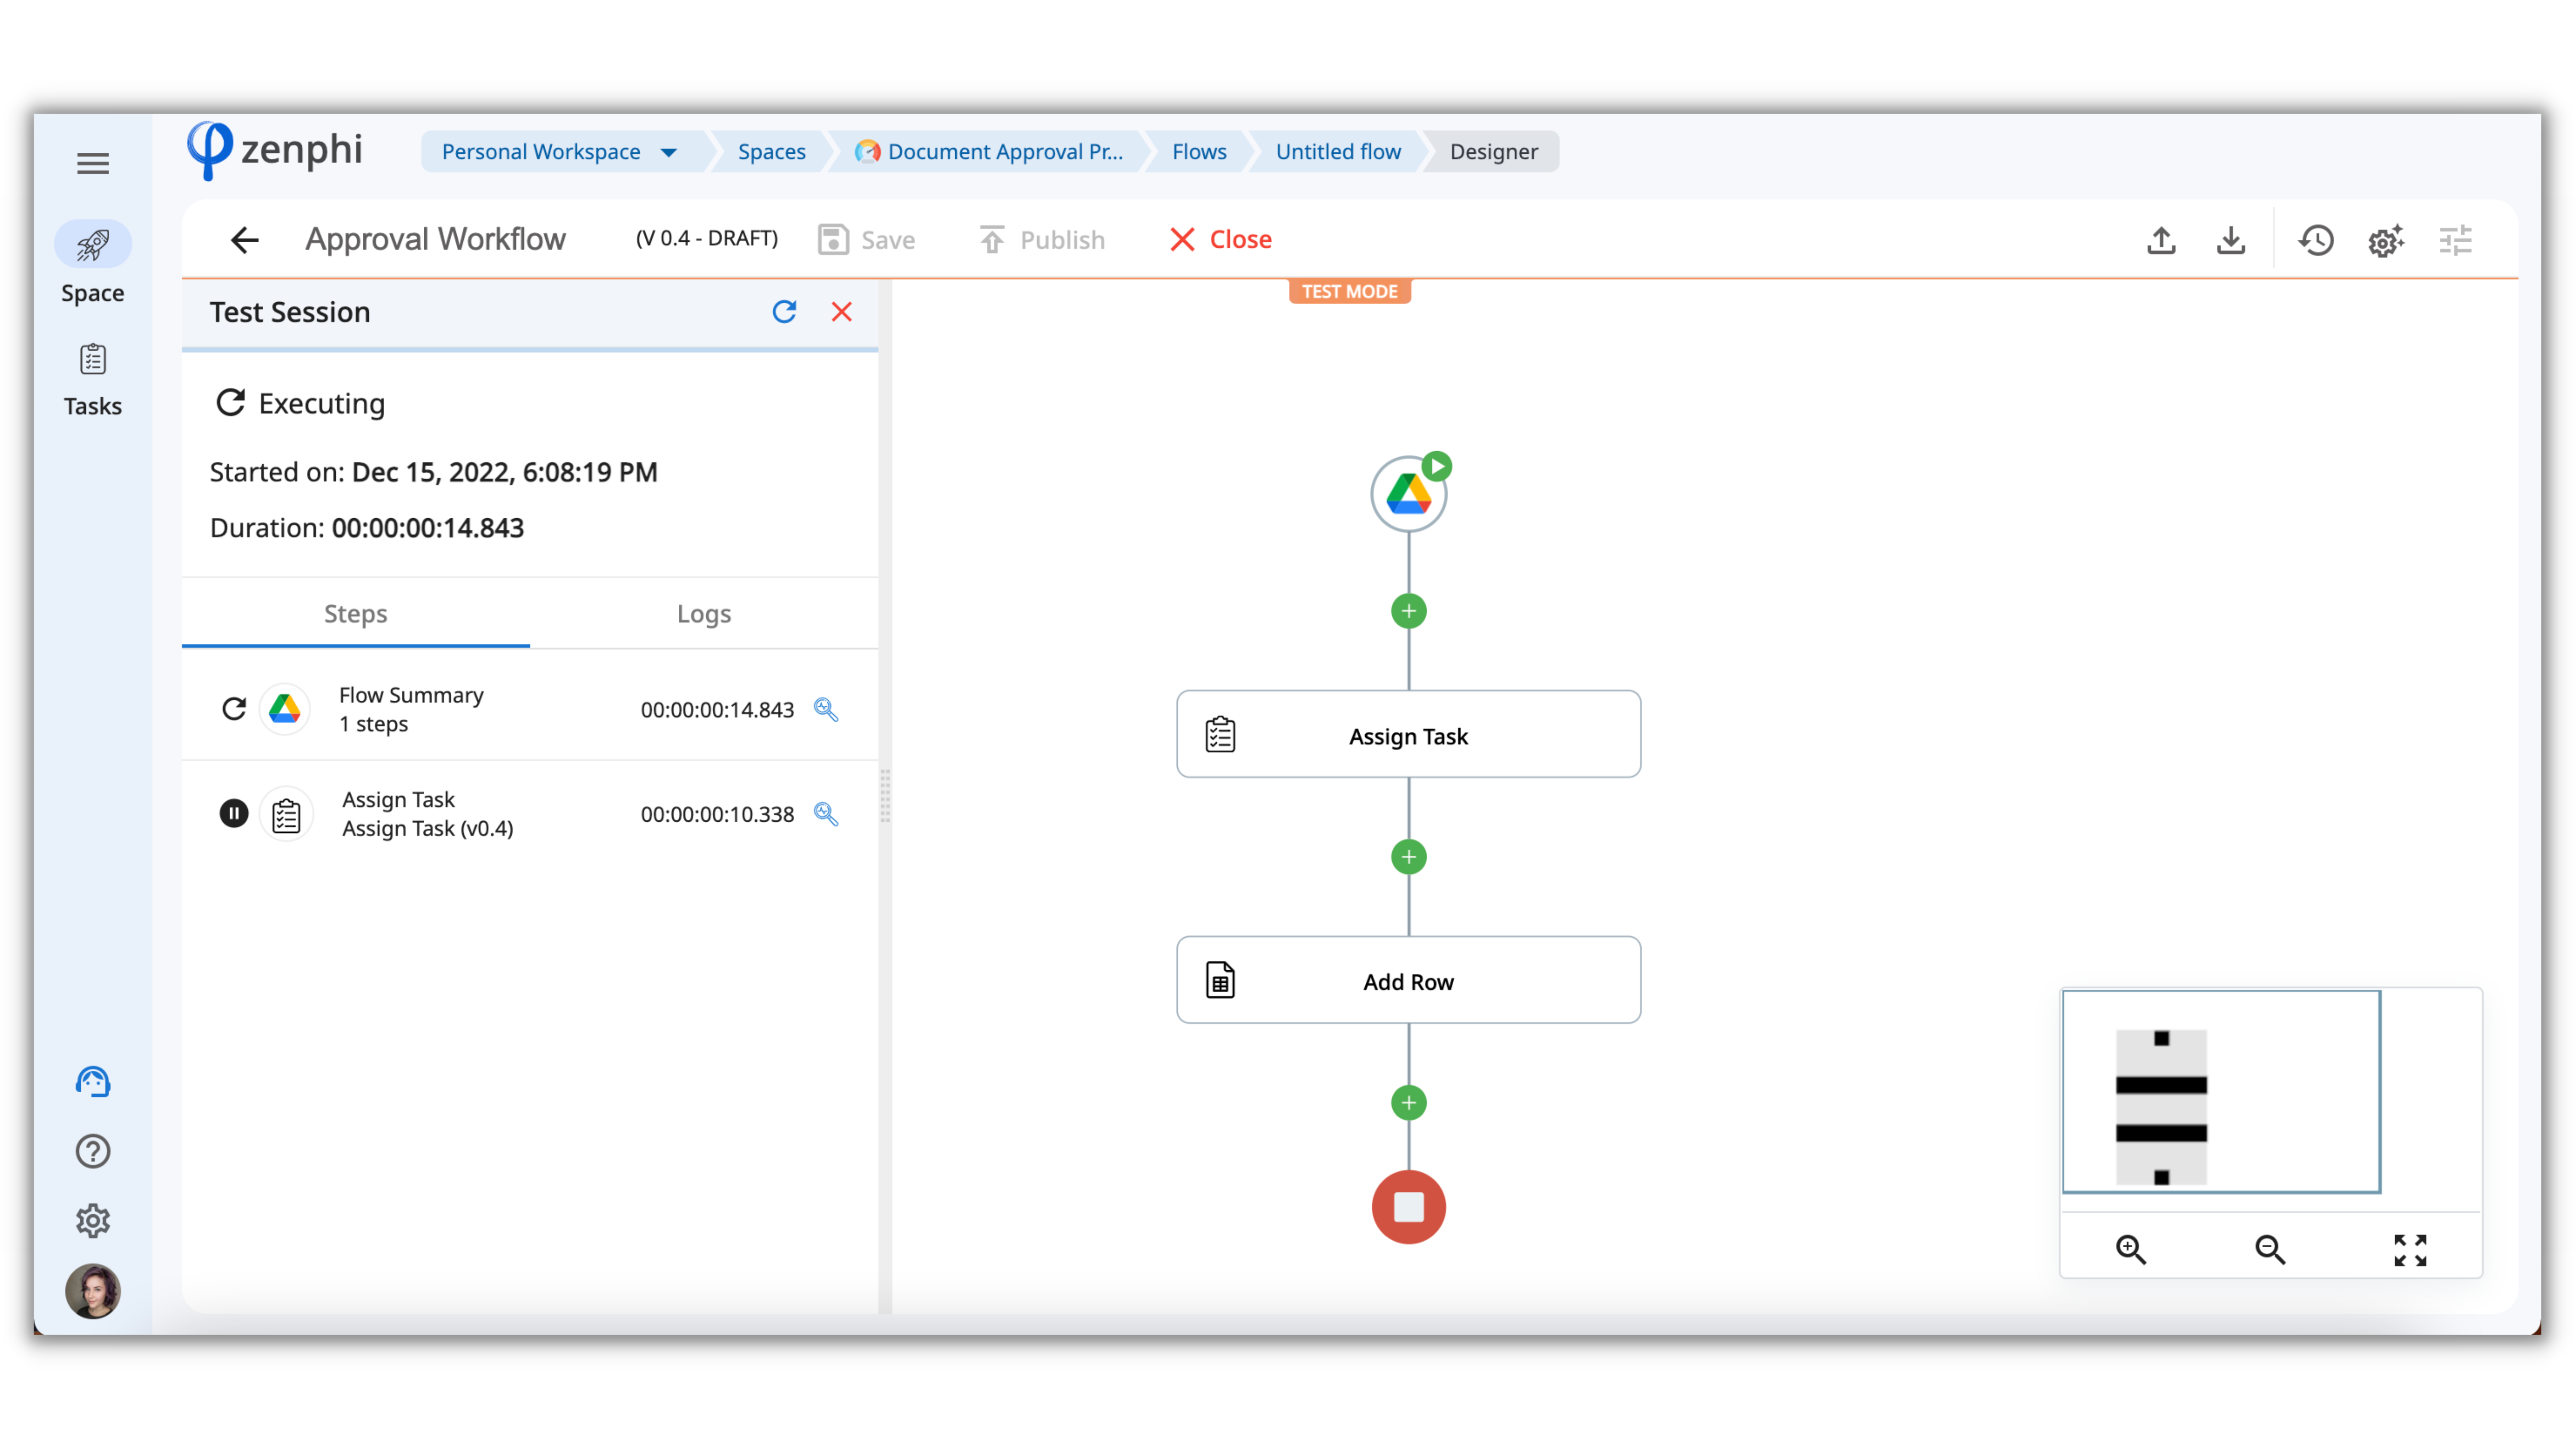Image resolution: width=2576 pixels, height=1449 pixels.
Task: Inspect Assign Task step magnifier icon
Action: coord(826,814)
